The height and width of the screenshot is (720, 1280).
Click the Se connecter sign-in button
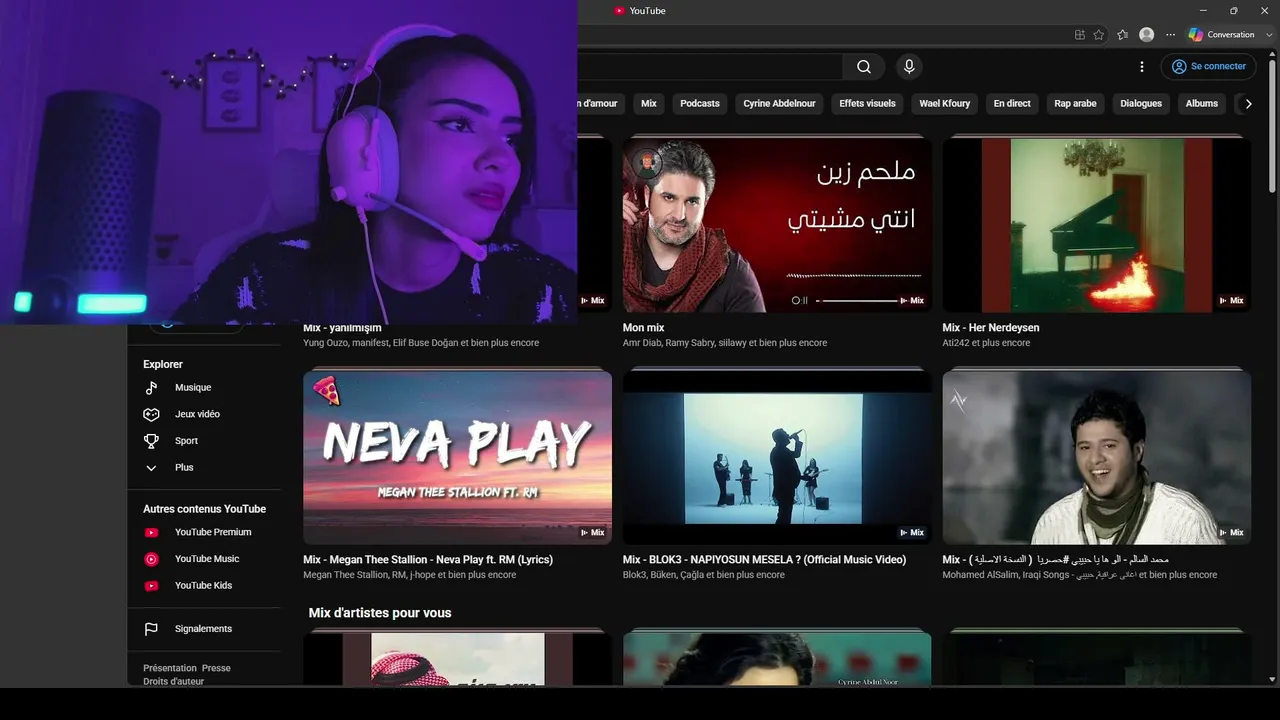pyautogui.click(x=1208, y=67)
